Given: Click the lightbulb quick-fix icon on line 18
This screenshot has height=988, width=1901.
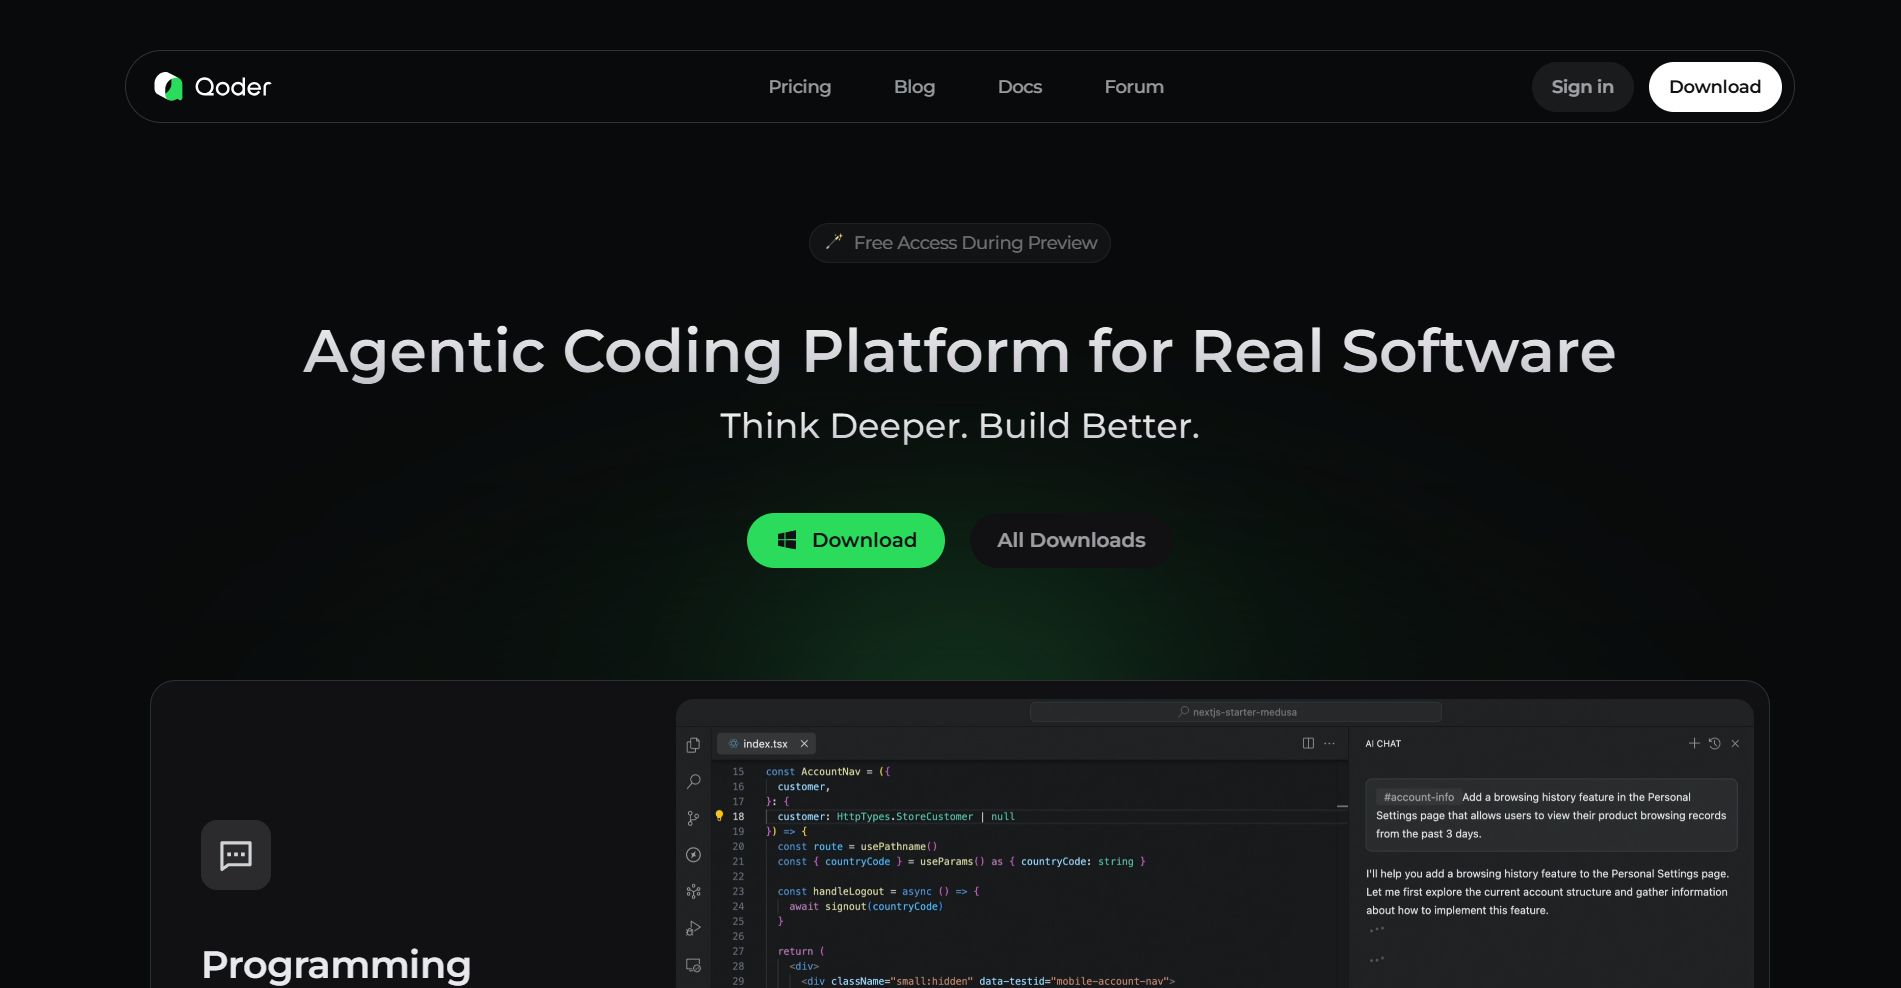Looking at the screenshot, I should [719, 816].
